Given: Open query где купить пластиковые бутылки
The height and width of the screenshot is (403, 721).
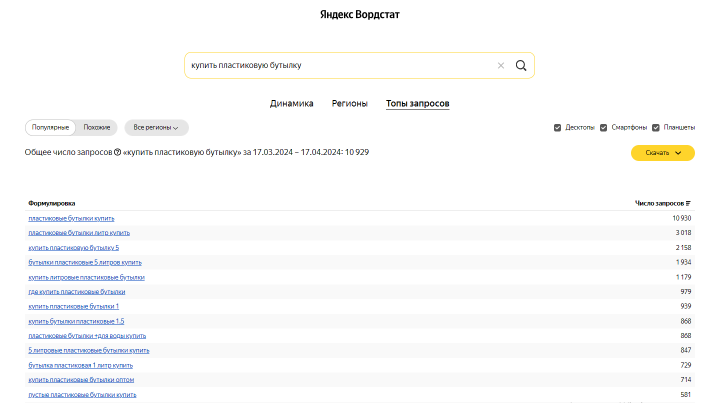Looking at the screenshot, I should coord(77,292).
